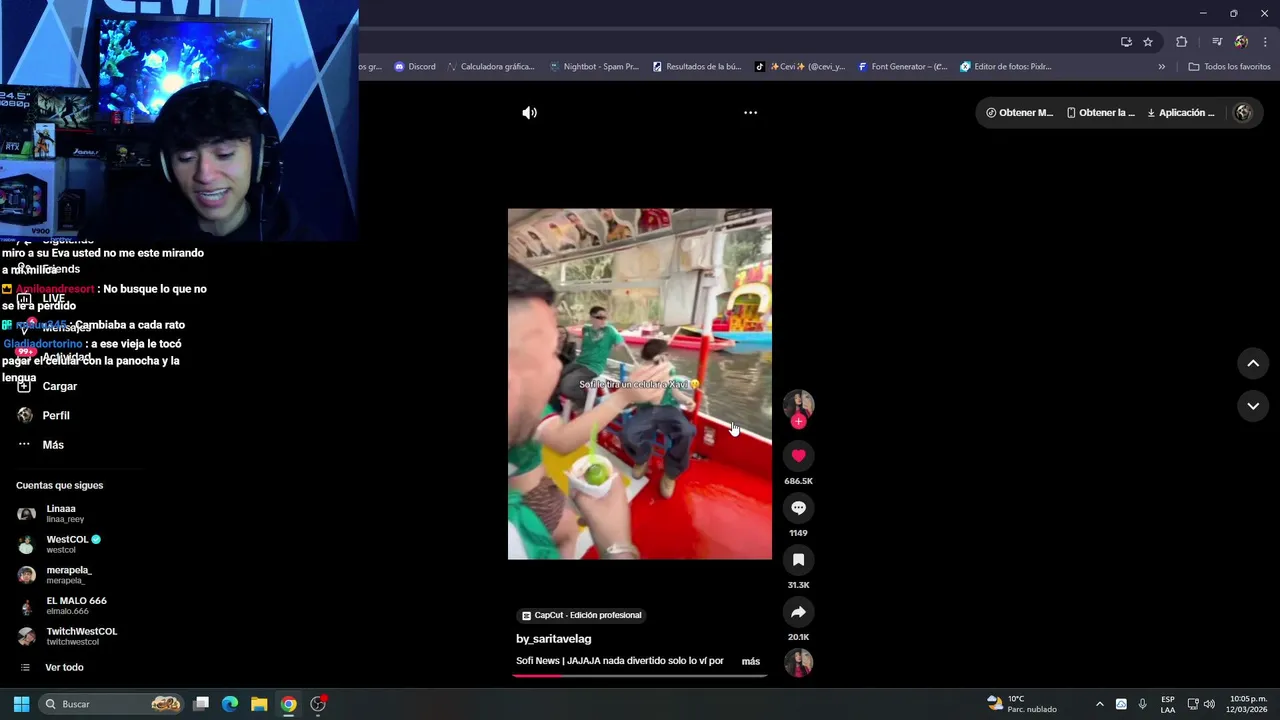Screen dimensions: 1280x720
Task: Open the TikTok profile avatar menu
Action: (1243, 113)
